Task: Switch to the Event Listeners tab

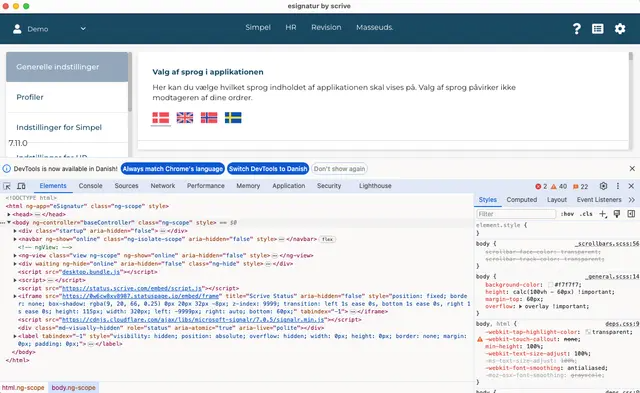Action: (x=599, y=200)
